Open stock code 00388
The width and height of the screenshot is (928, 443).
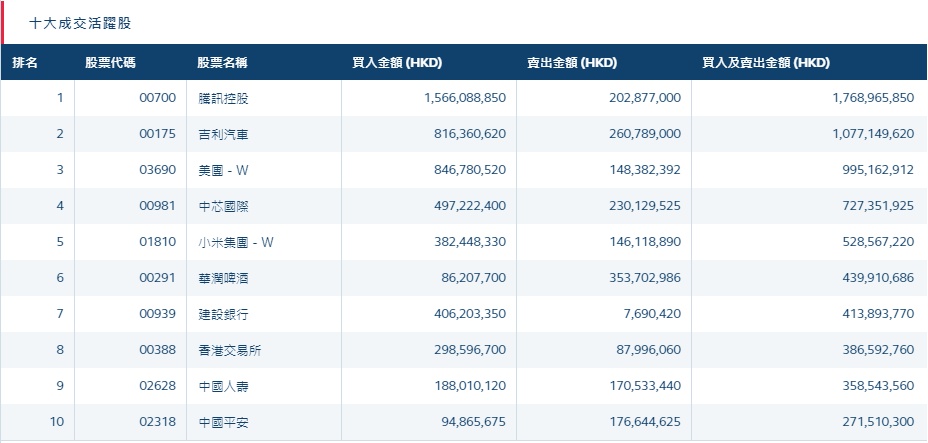158,350
